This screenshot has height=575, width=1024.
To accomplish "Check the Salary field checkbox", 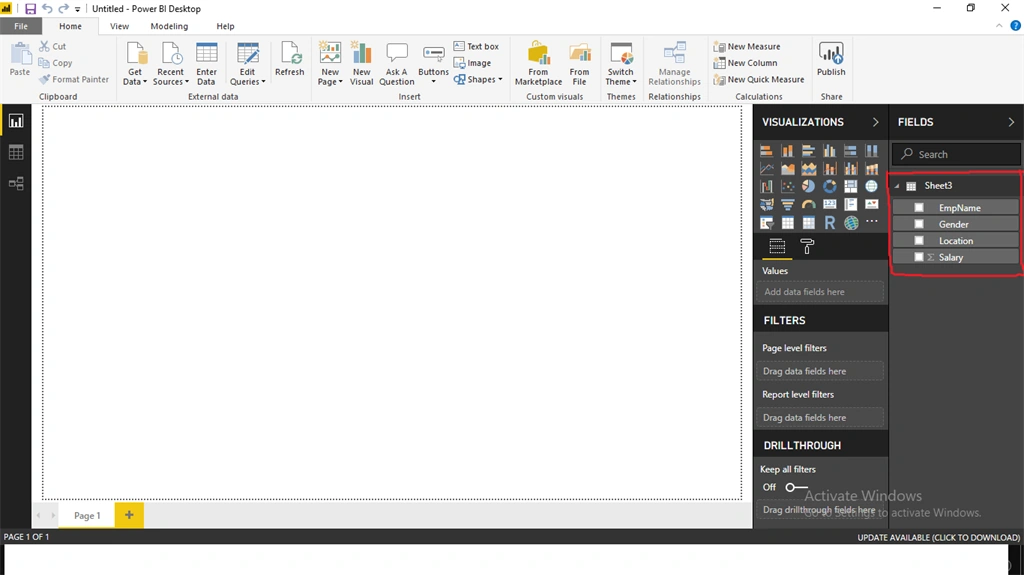I will tap(919, 257).
